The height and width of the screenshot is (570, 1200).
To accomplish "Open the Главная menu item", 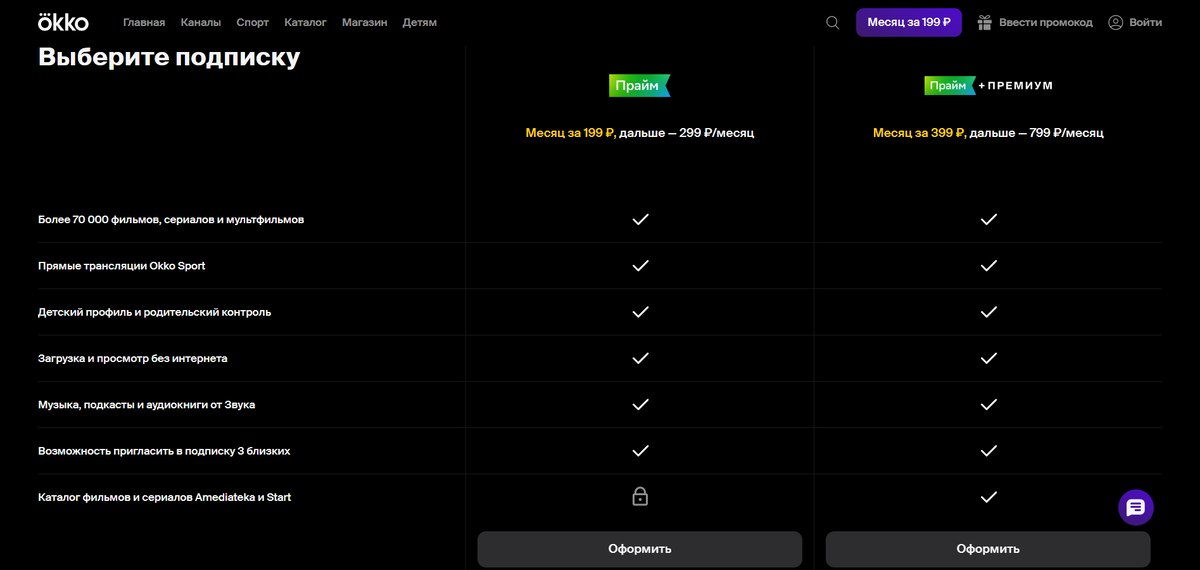I will 144,22.
